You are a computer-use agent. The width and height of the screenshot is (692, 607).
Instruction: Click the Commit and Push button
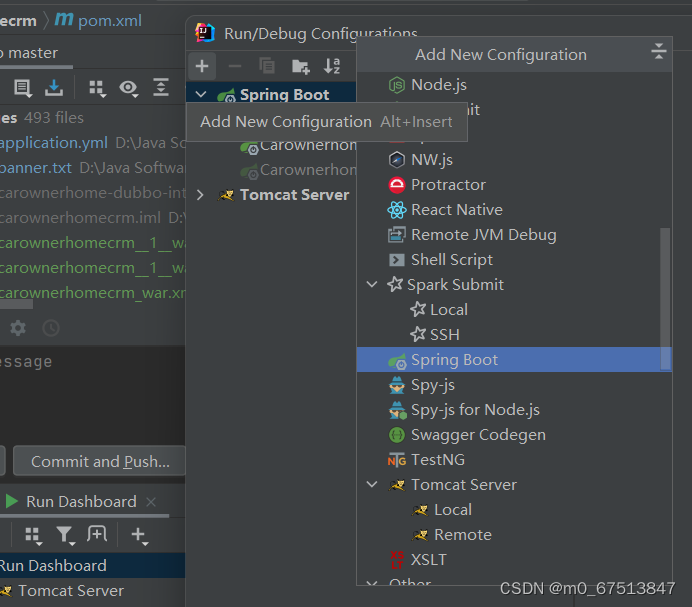(x=100, y=461)
